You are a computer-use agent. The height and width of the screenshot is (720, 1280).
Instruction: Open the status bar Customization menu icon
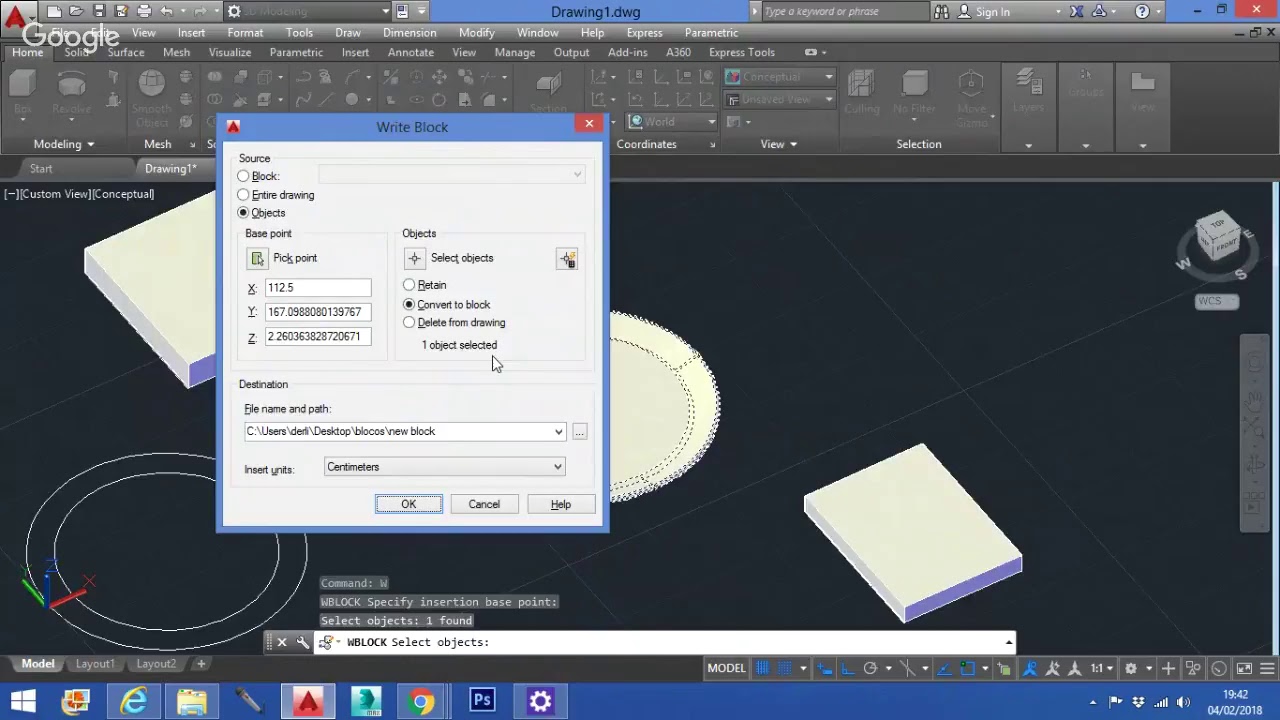tap(1267, 668)
